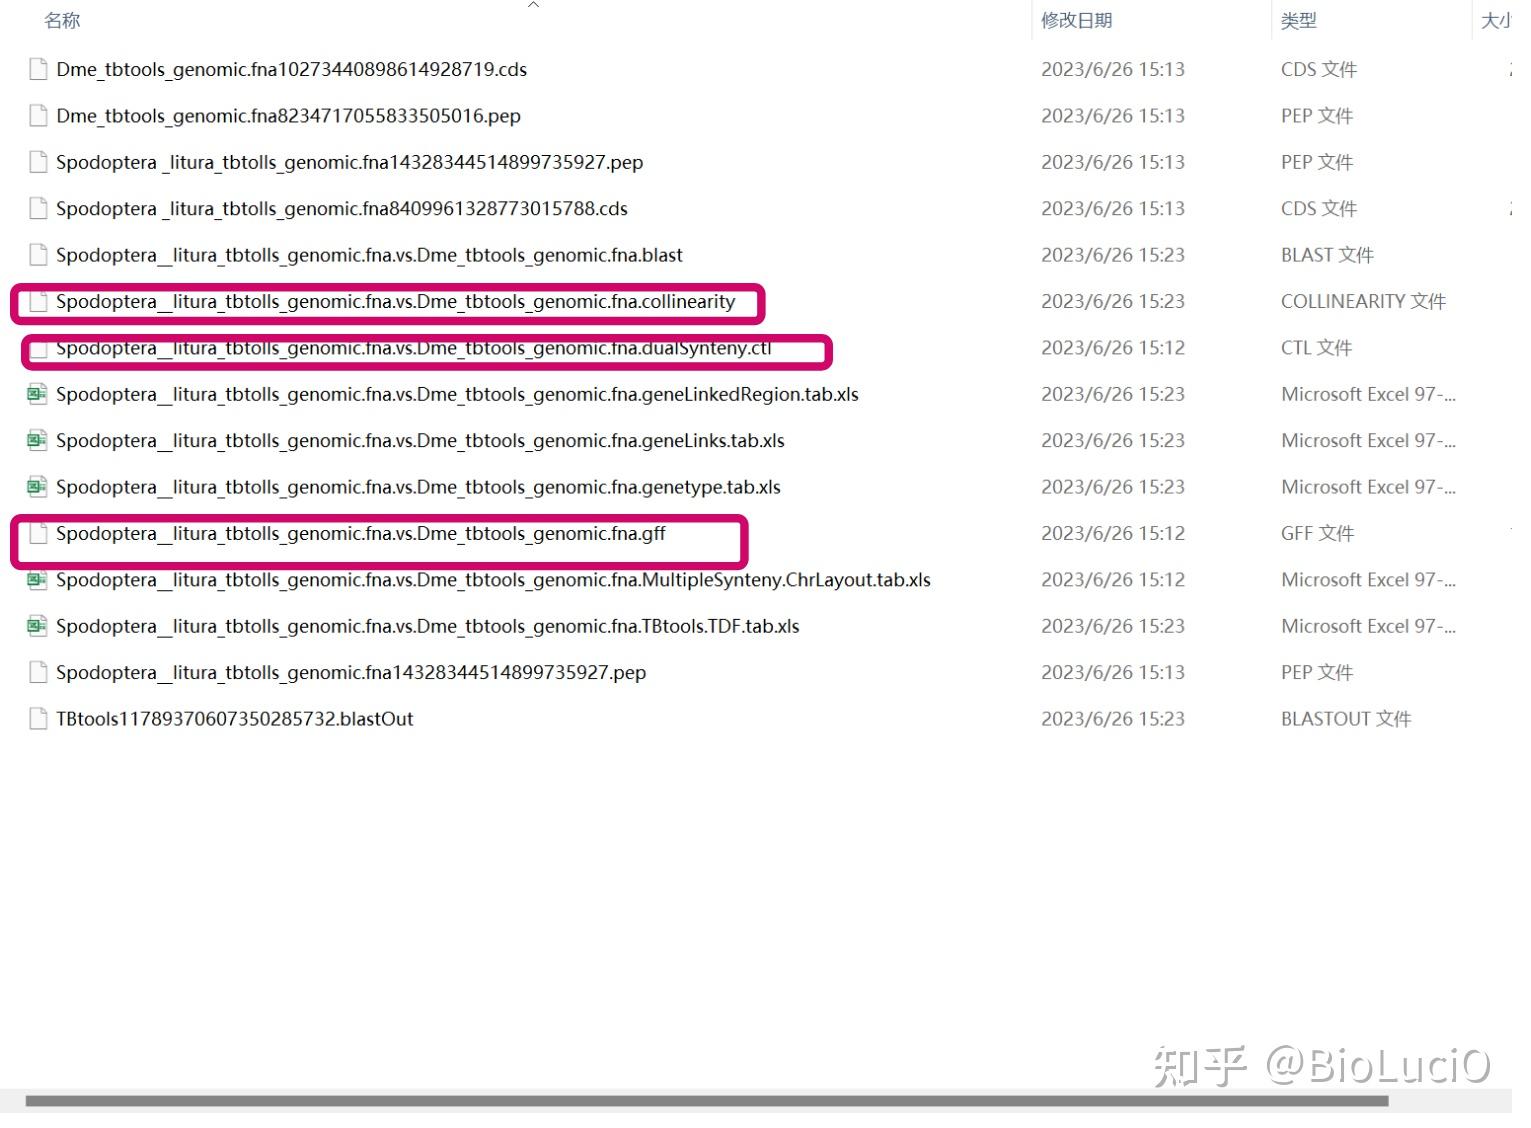This screenshot has height=1128, width=1531.
Task: Click the Excel icon of TBtools.TDF.tab.xls
Action: 37,626
